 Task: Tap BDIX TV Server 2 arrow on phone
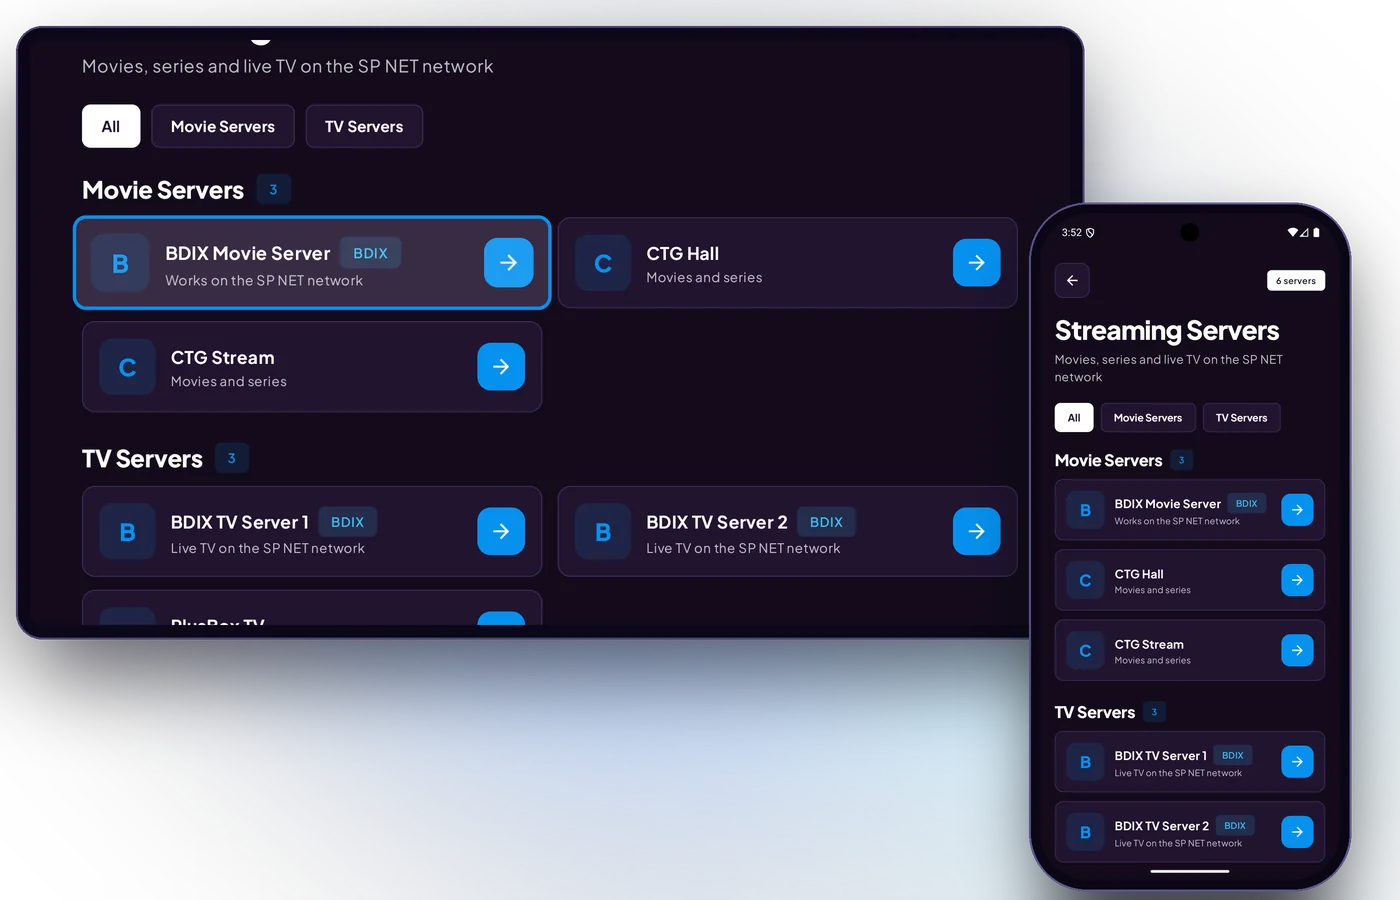tap(1297, 832)
